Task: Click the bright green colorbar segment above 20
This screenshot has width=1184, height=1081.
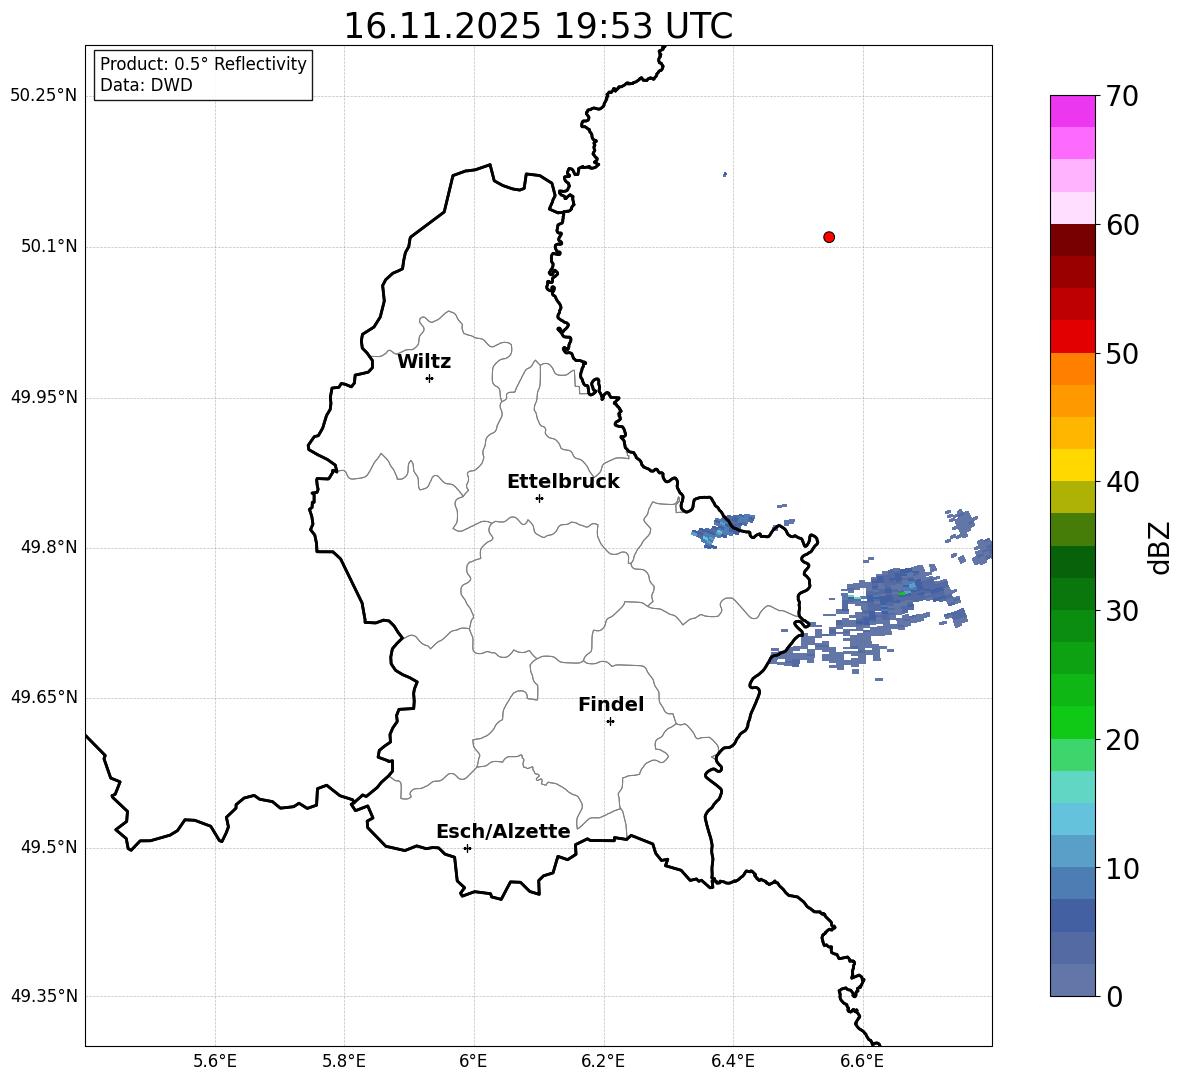Action: pyautogui.click(x=1072, y=722)
